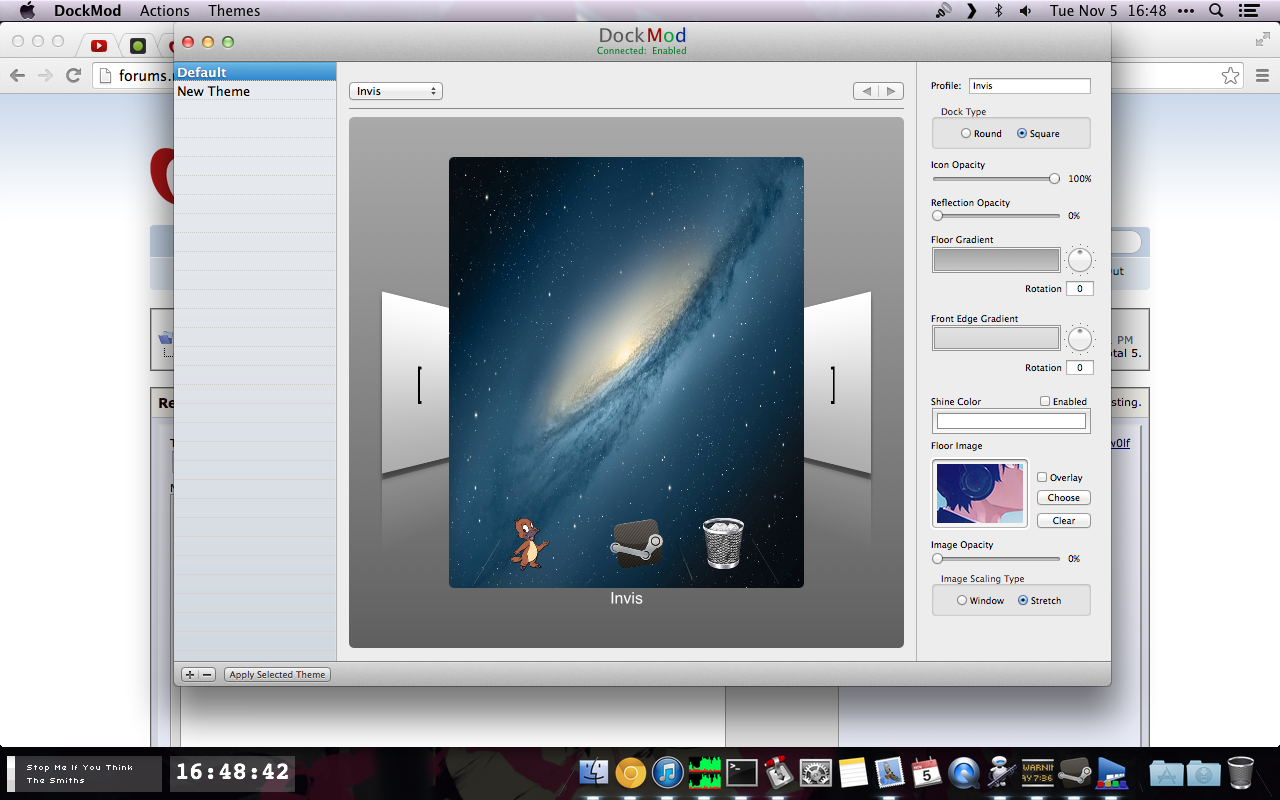Open the volume menu bar icon

pyautogui.click(x=1025, y=11)
